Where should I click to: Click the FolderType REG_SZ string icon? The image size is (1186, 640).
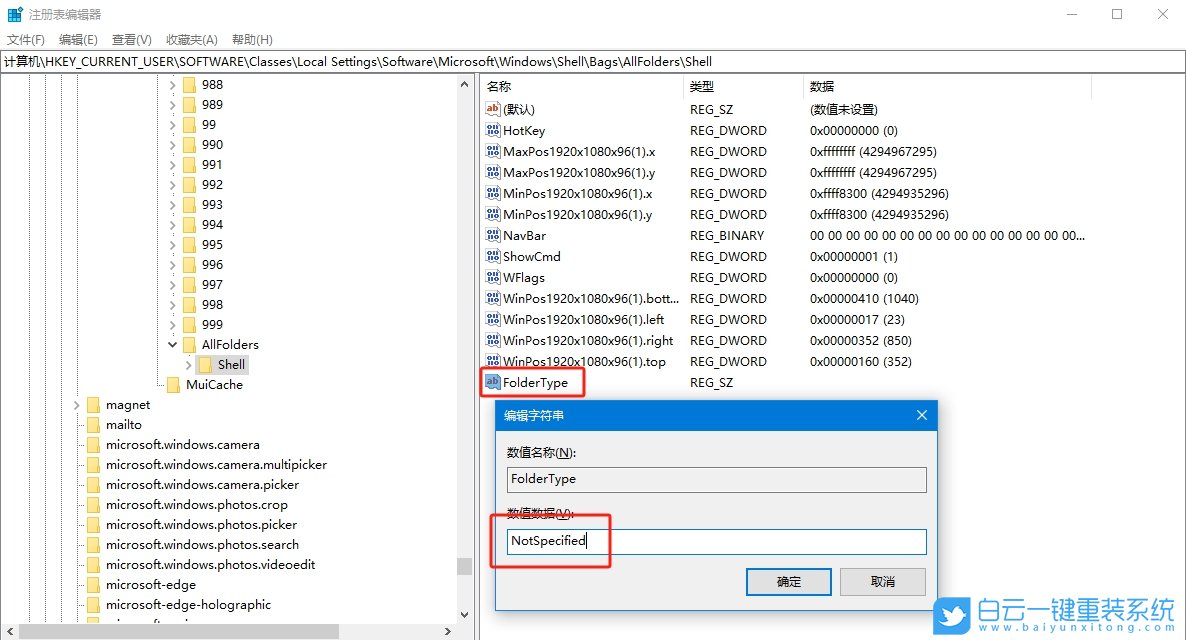pyautogui.click(x=492, y=382)
